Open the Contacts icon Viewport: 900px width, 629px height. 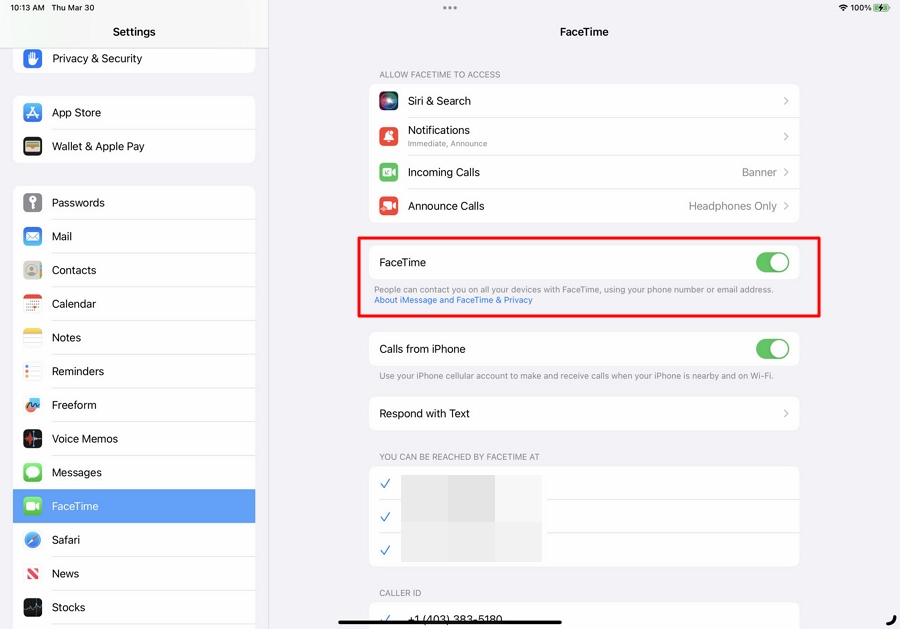[33, 270]
